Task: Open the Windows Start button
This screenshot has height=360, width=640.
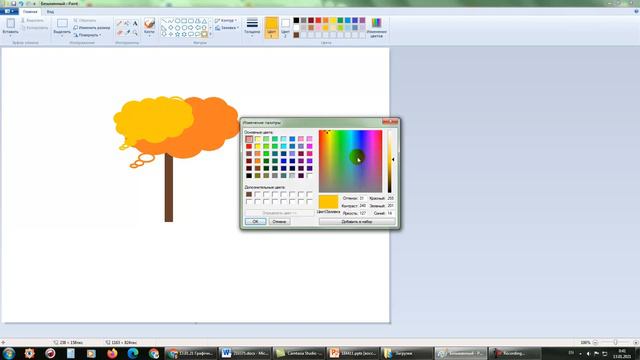Action: 9,353
